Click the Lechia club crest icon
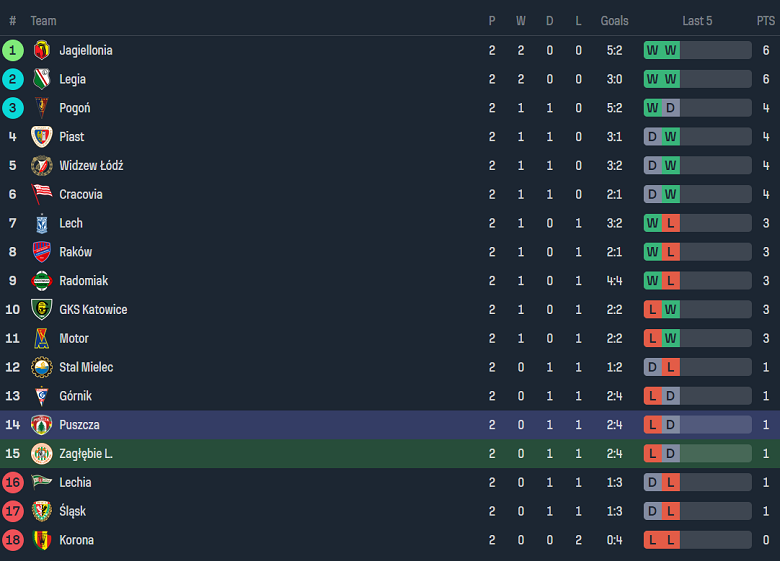Image resolution: width=780 pixels, height=561 pixels. [x=41, y=482]
